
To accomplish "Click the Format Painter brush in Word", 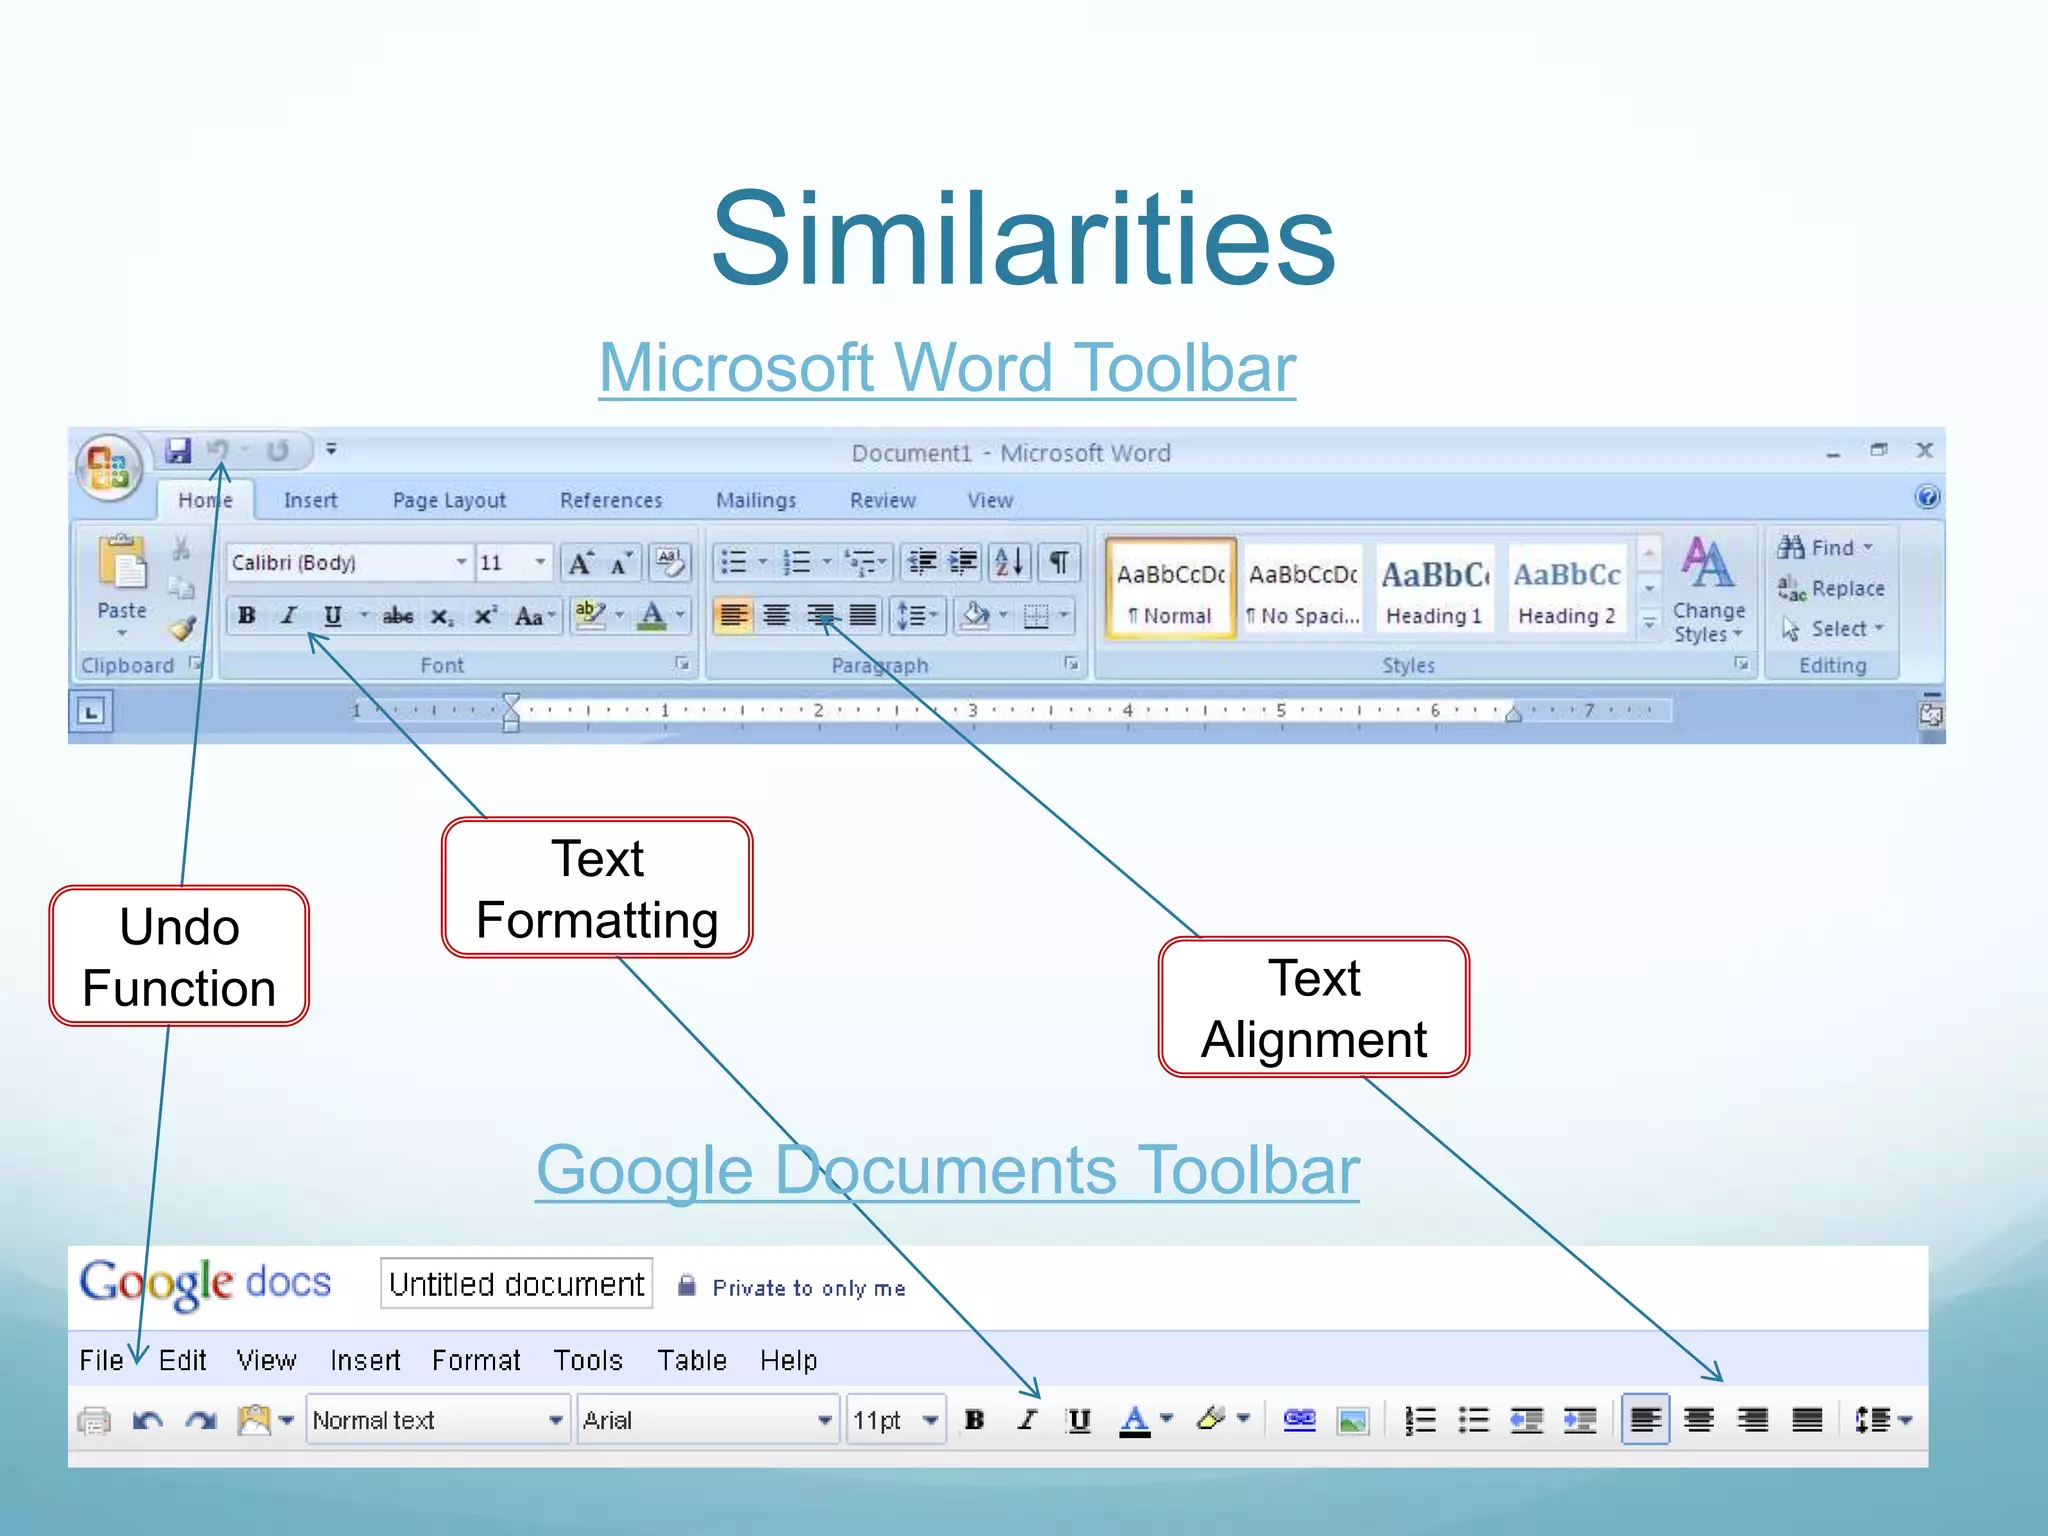I will tap(181, 629).
